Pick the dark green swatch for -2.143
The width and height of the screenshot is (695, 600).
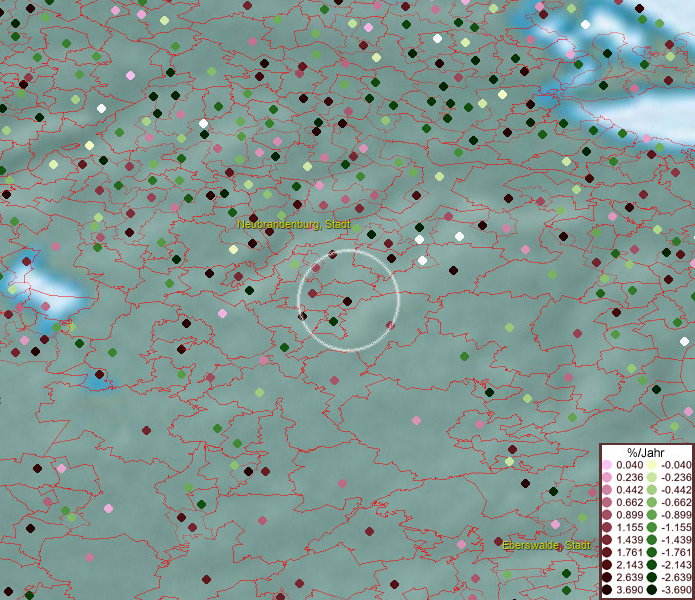652,565
